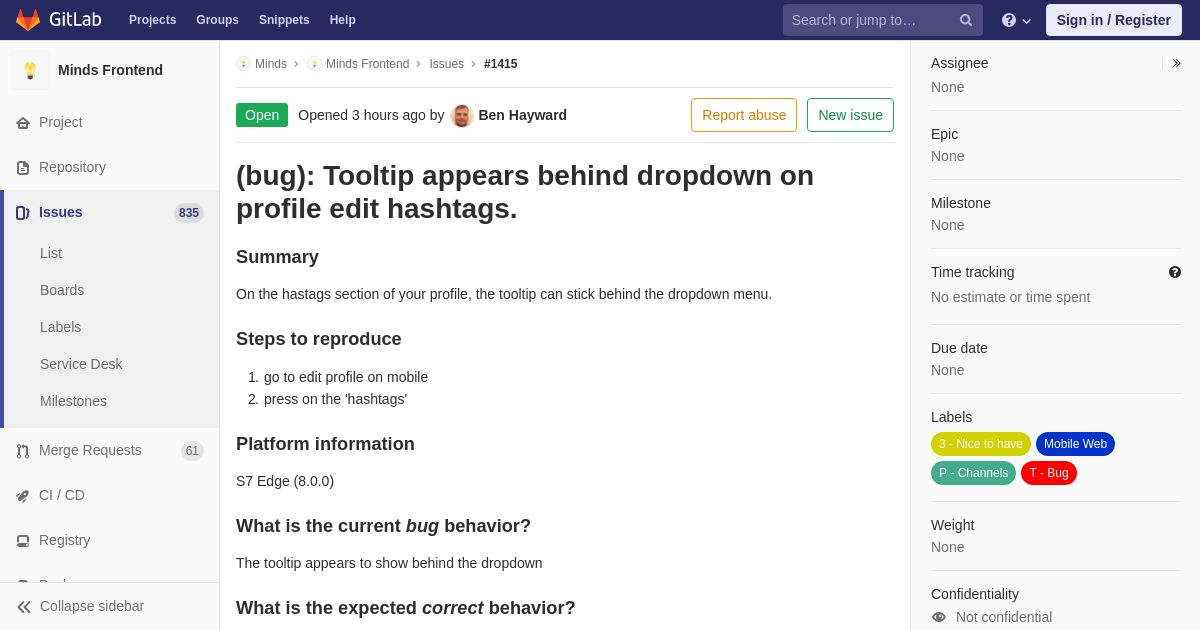Click the search magnifier icon
The height and width of the screenshot is (630, 1200).
966,20
